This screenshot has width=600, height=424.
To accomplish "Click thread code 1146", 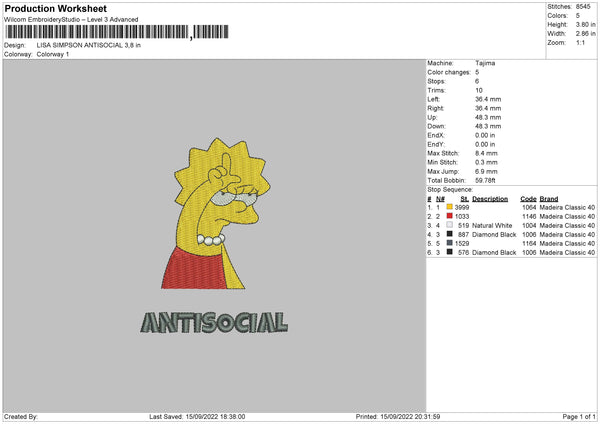I will [x=529, y=217].
